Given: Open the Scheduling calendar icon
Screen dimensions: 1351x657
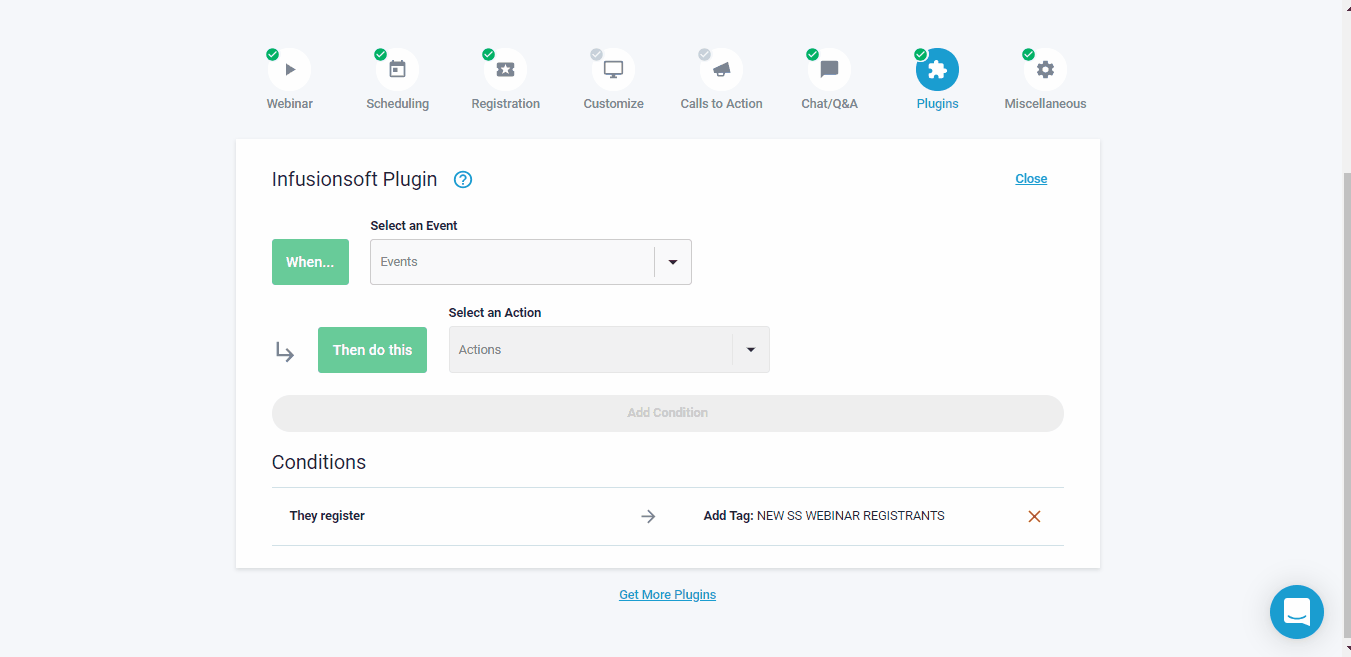Looking at the screenshot, I should (x=398, y=70).
